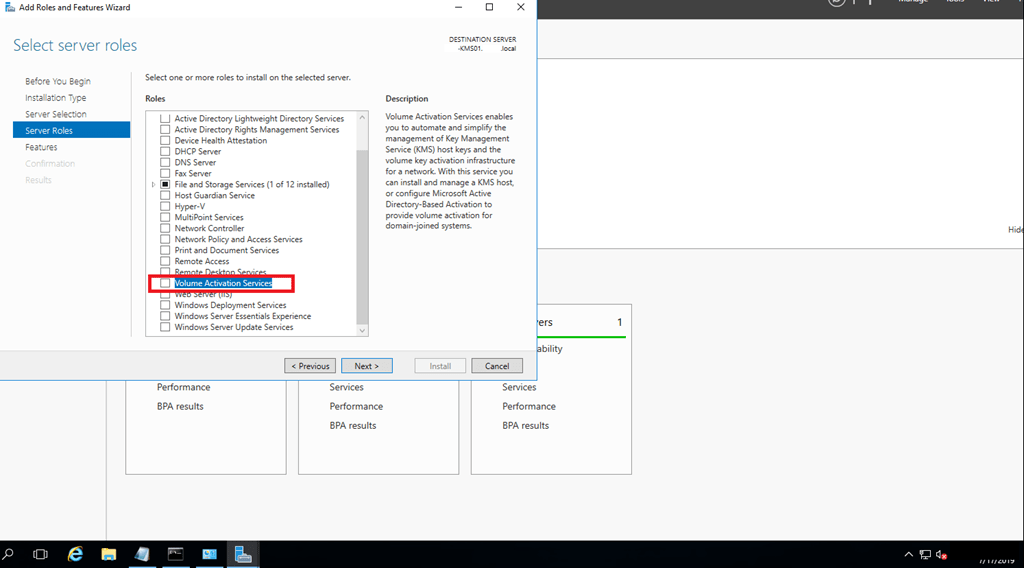Go to the Installation Type step
1024x568 pixels.
point(56,97)
